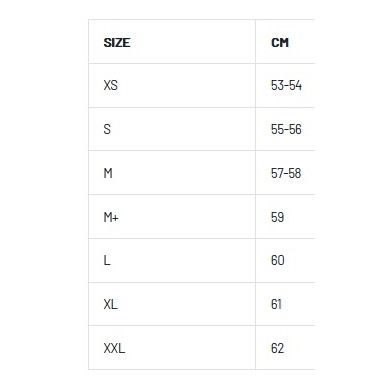This screenshot has width=390, height=390.
Task: Click empty space in the M+ row
Action: [x=187, y=217]
